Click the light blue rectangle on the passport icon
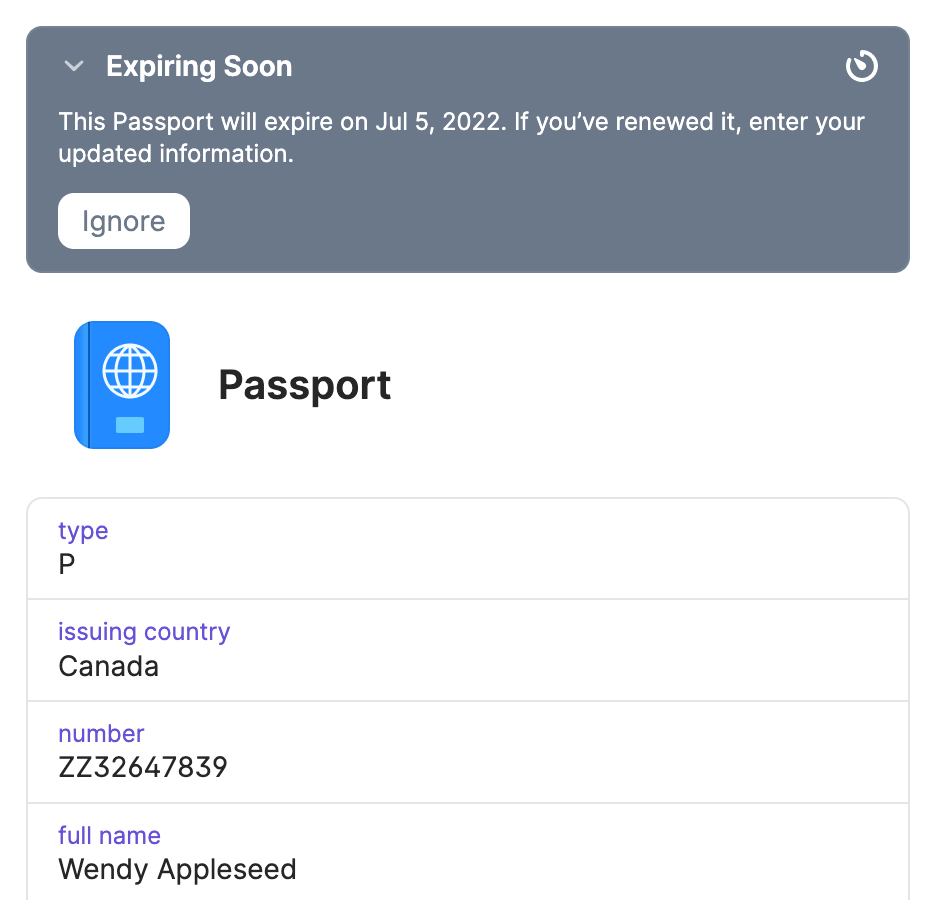This screenshot has width=934, height=900. tap(130, 425)
